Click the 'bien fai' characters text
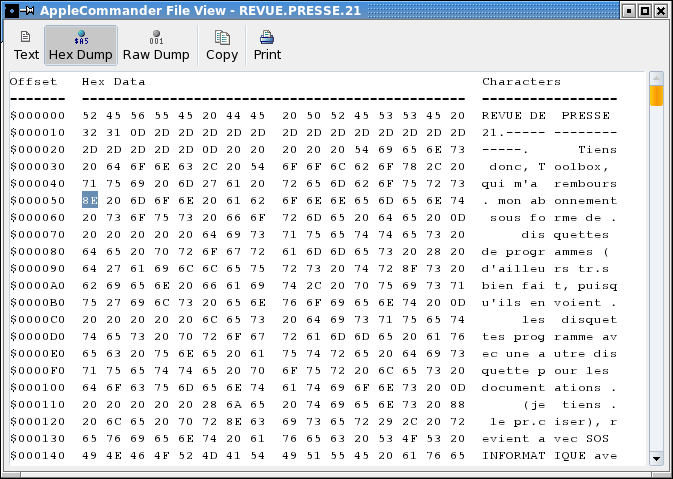The width and height of the screenshot is (673, 479). click(514, 285)
